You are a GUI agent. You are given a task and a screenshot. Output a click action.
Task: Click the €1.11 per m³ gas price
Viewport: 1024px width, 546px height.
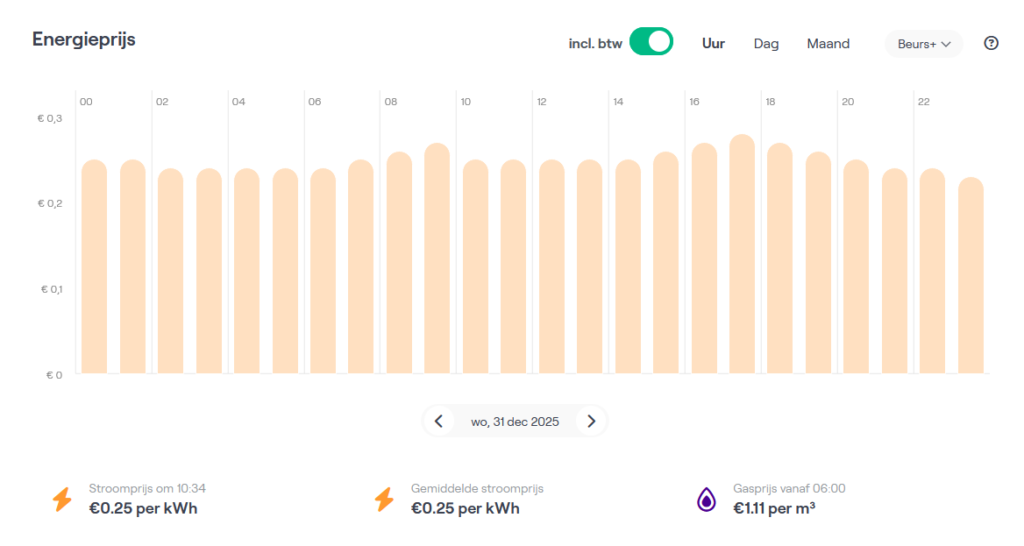(774, 508)
